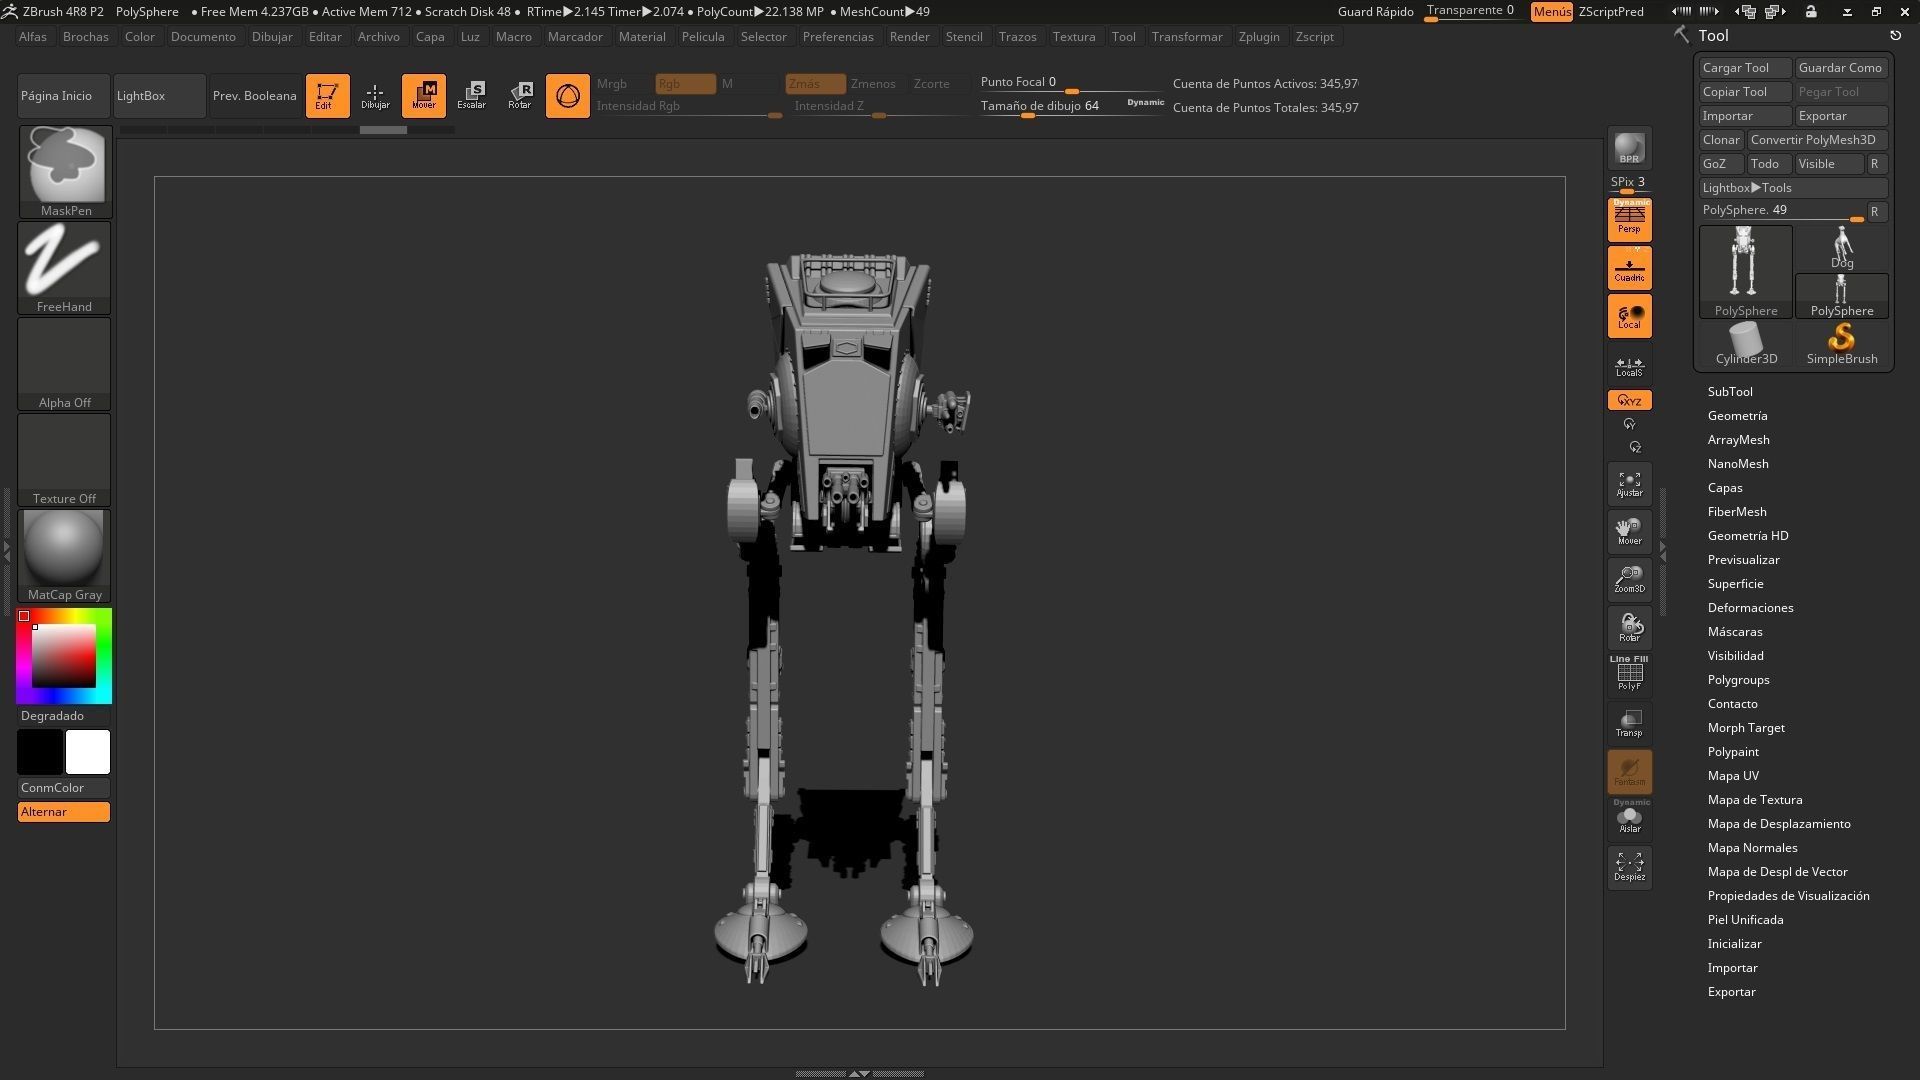The image size is (1920, 1080).
Task: Adjust the Tamaño de dibujo slider
Action: click(1072, 107)
